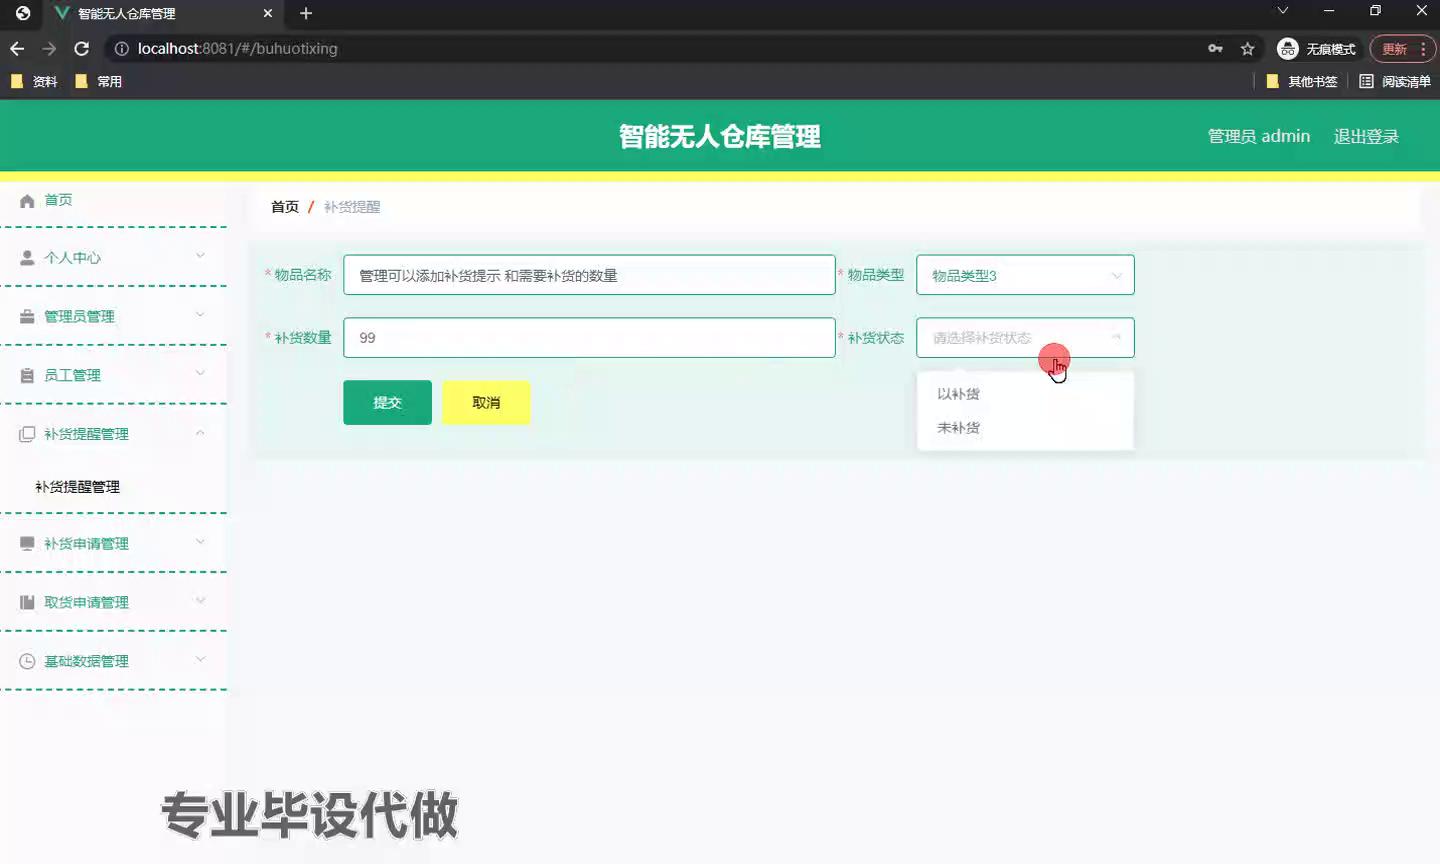This screenshot has height=864, width=1440.
Task: Open 补货提醒管理 submenu item in sidebar
Action: (x=78, y=487)
